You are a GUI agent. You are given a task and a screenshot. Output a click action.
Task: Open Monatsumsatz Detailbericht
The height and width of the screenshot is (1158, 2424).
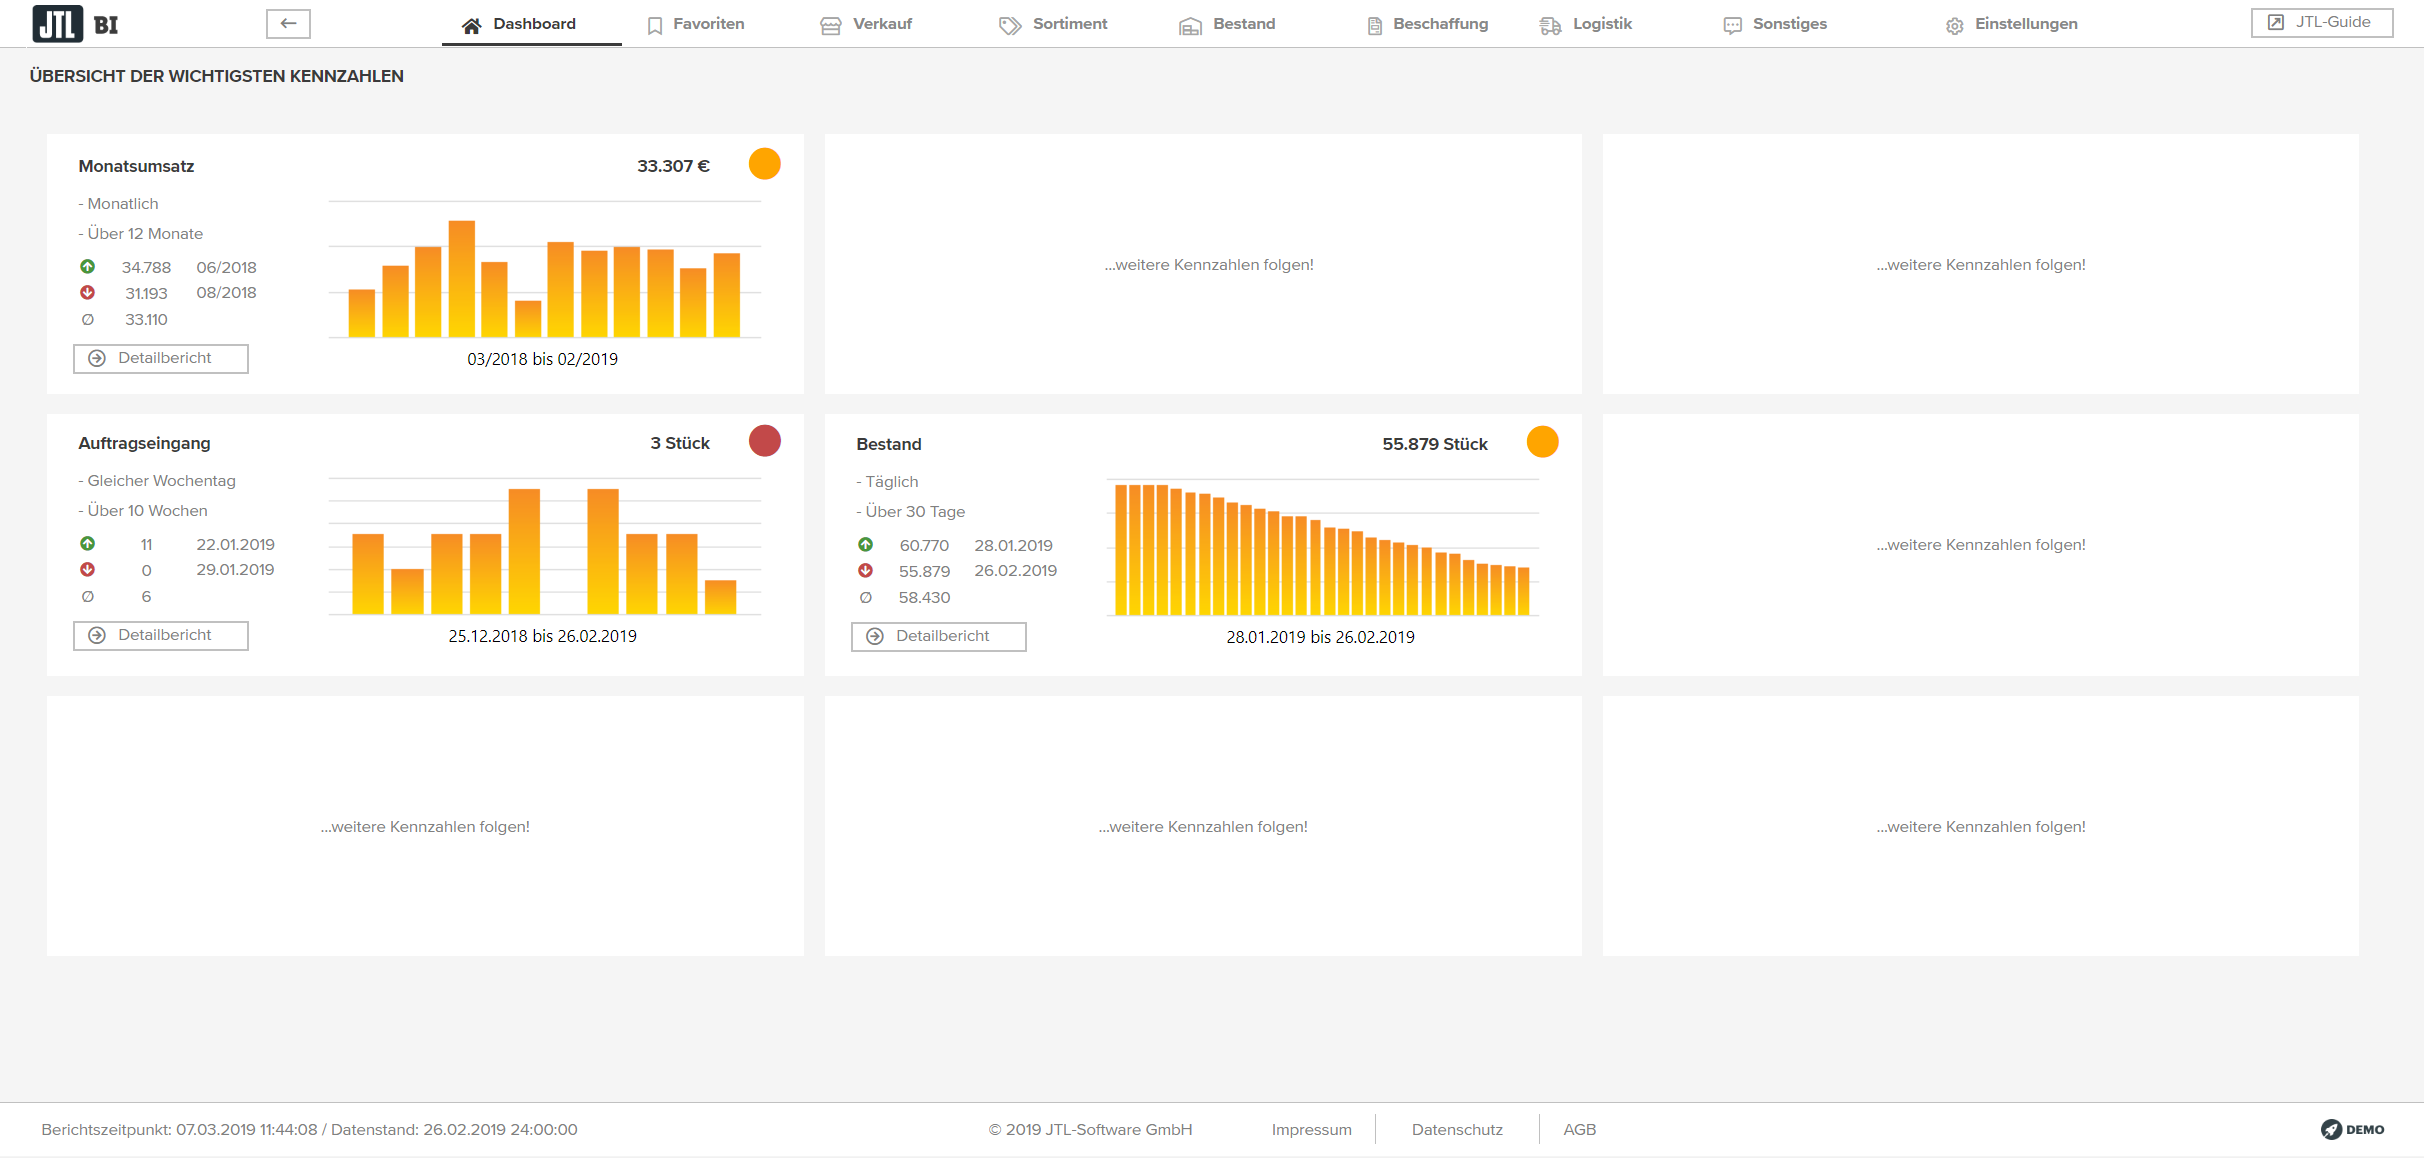[161, 358]
